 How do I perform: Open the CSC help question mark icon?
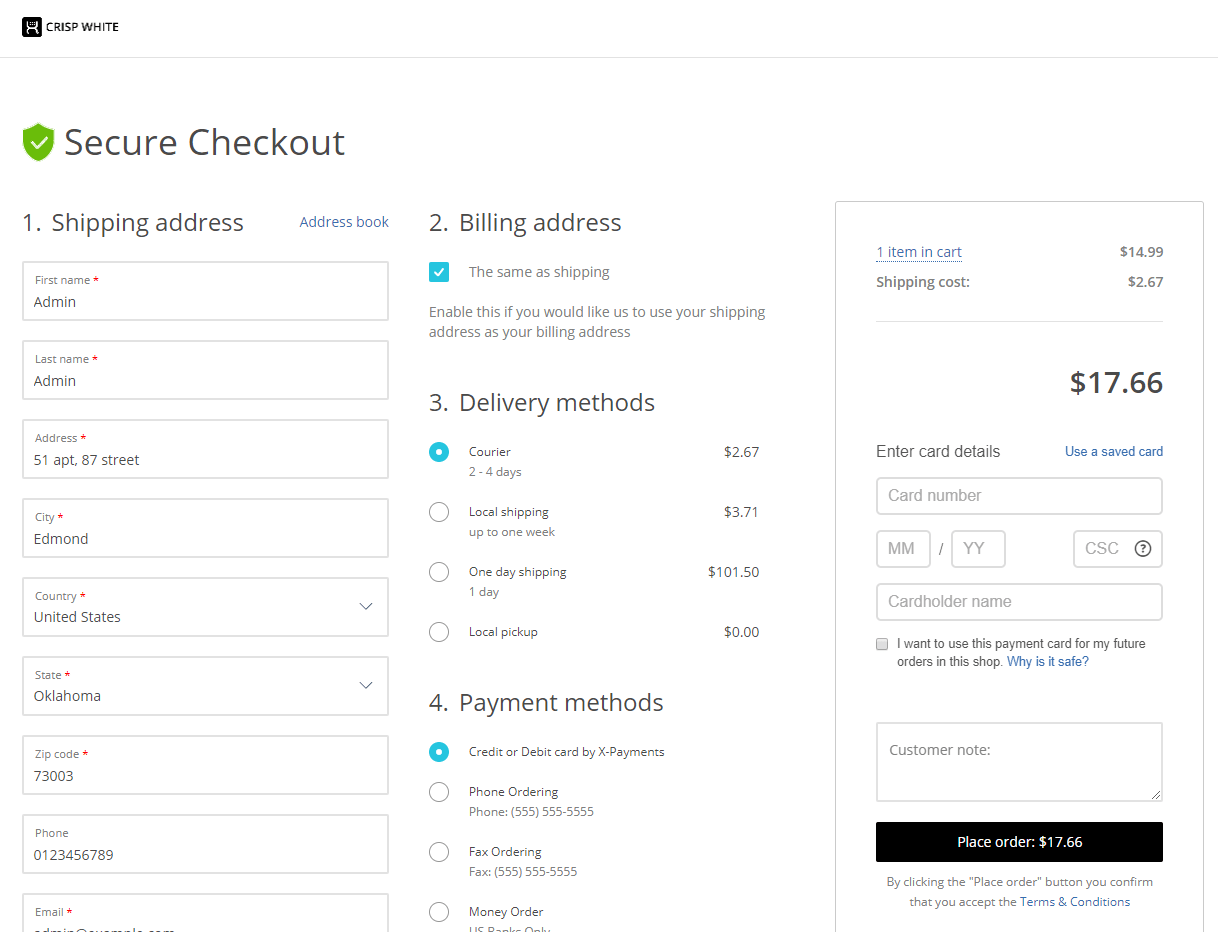pos(1143,548)
